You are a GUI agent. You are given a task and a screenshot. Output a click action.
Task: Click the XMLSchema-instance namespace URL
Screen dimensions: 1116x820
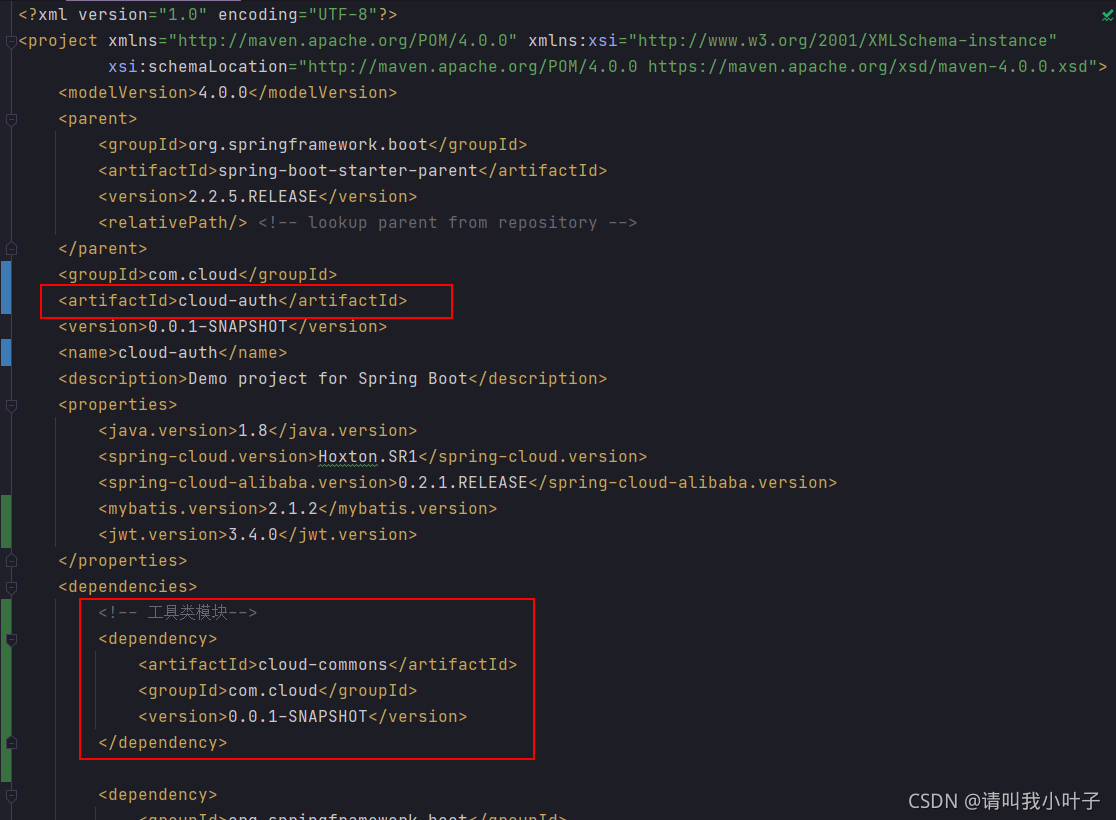pos(843,41)
